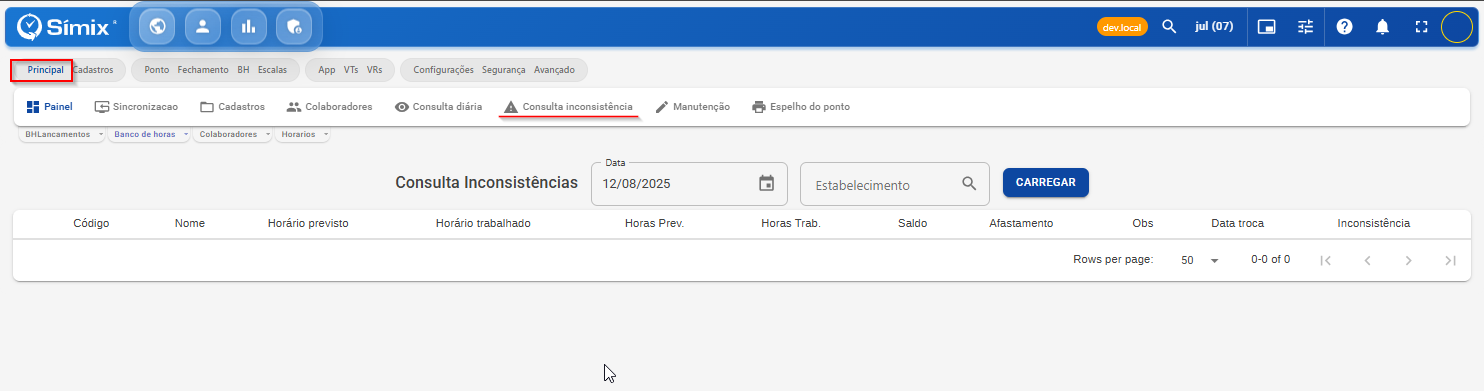This screenshot has height=391, width=1484.
Task: Select the Principal menu
Action: 45,70
